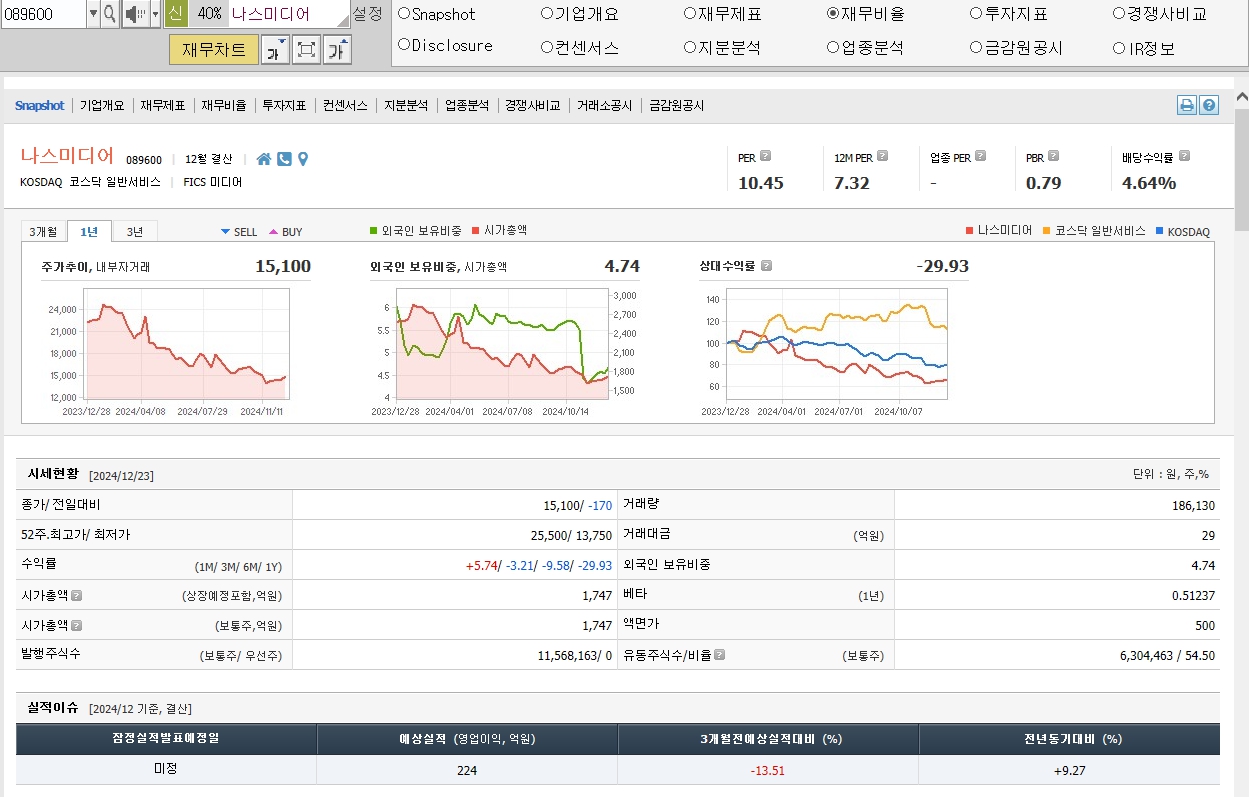This screenshot has width=1249, height=797.
Task: Select the IR정보 radio button
Action: [x=1119, y=47]
